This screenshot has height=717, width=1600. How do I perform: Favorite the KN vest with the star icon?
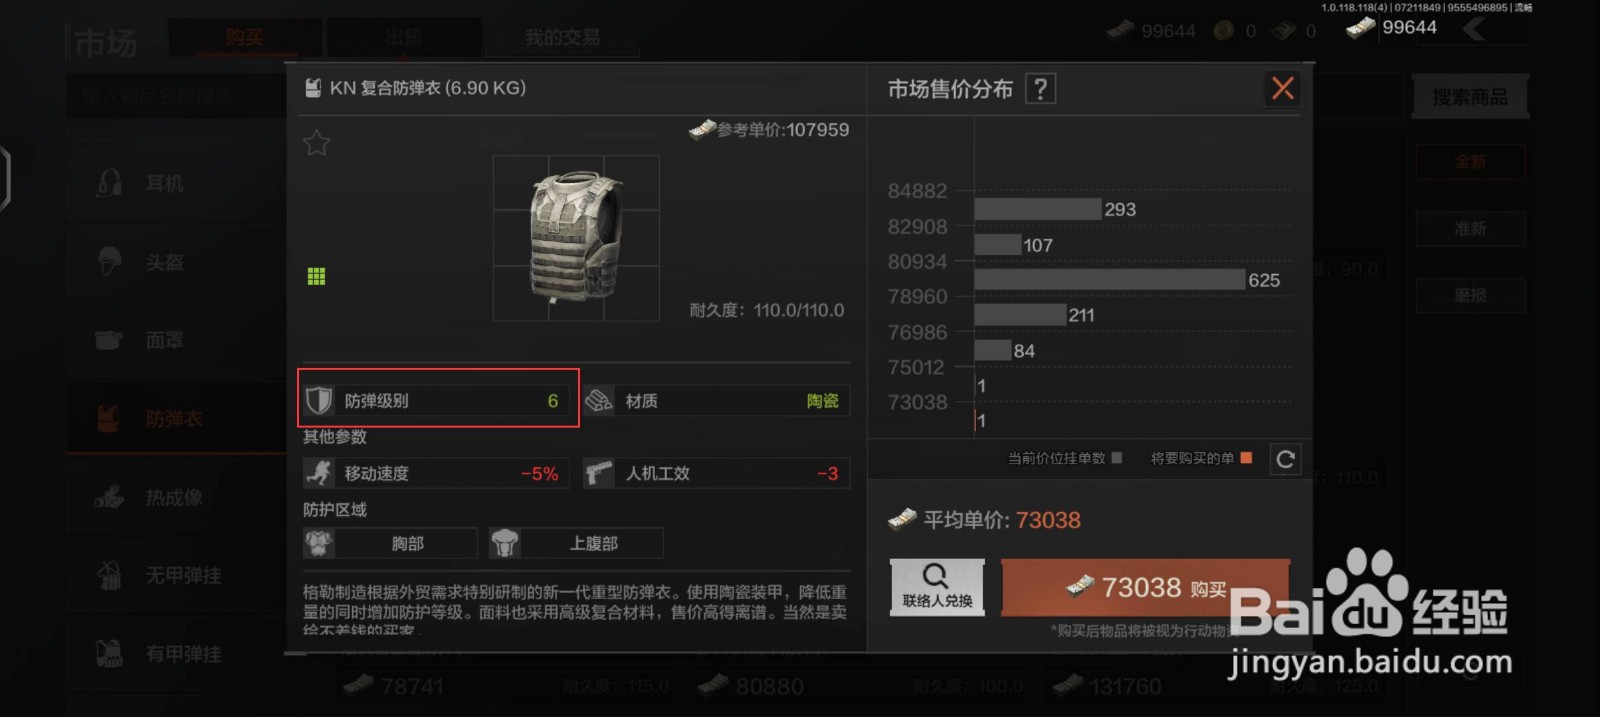316,143
